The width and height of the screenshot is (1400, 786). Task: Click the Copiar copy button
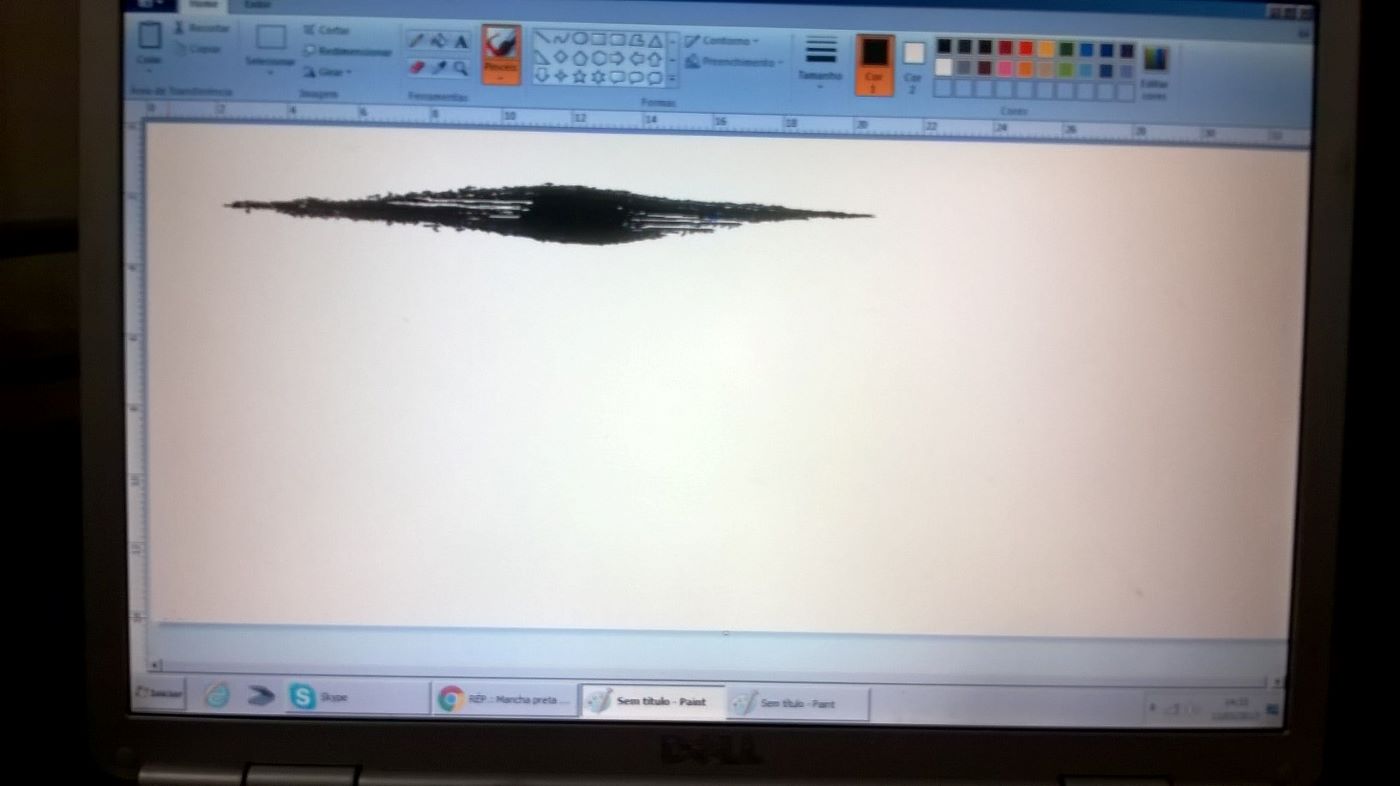197,49
